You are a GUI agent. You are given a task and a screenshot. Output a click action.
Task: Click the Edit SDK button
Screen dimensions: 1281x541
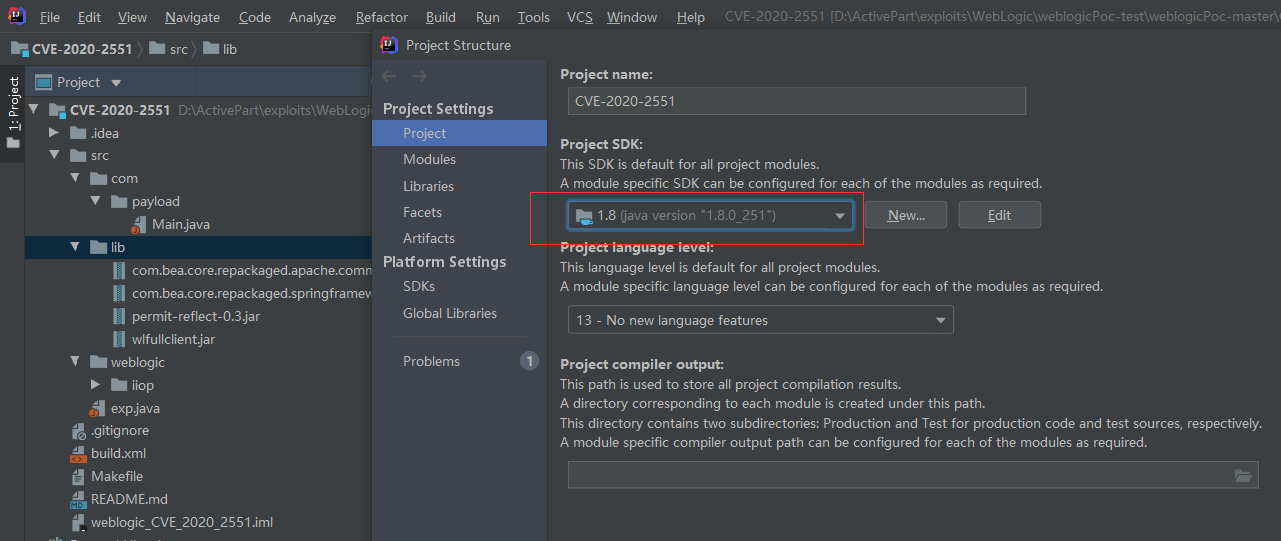[999, 215]
